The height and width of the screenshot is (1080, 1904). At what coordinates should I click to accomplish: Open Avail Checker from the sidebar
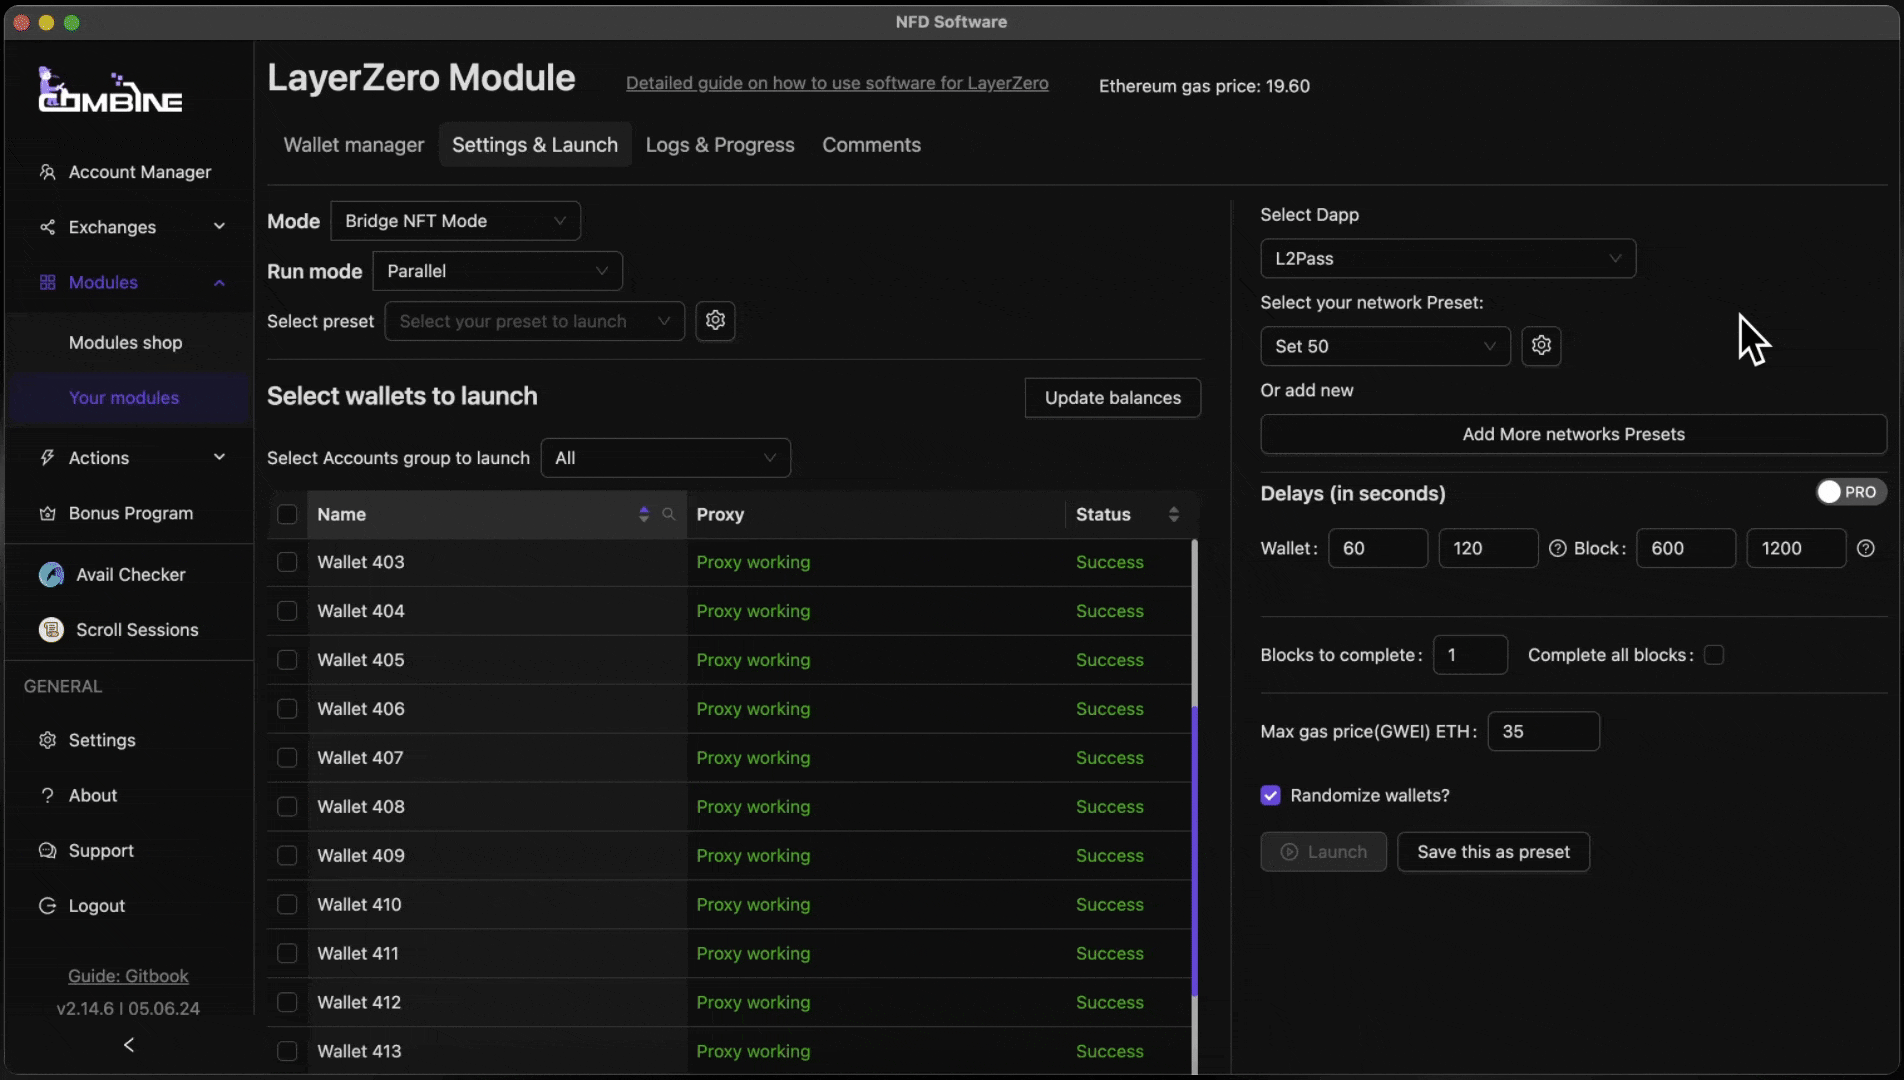click(x=130, y=575)
